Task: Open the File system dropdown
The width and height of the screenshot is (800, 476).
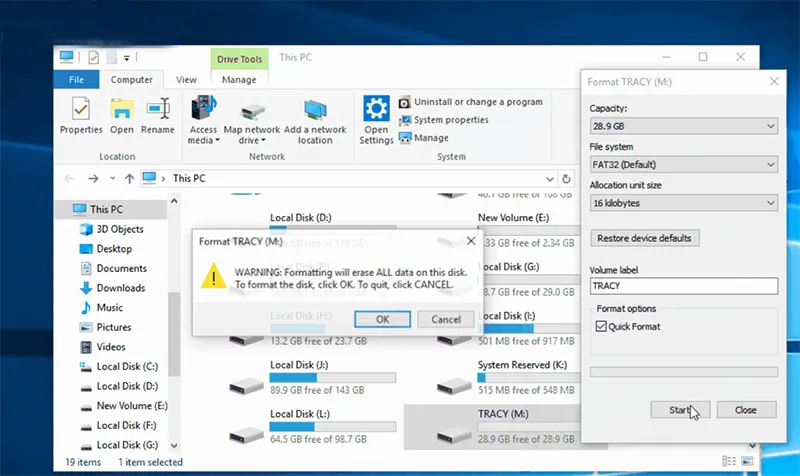Action: [684, 164]
